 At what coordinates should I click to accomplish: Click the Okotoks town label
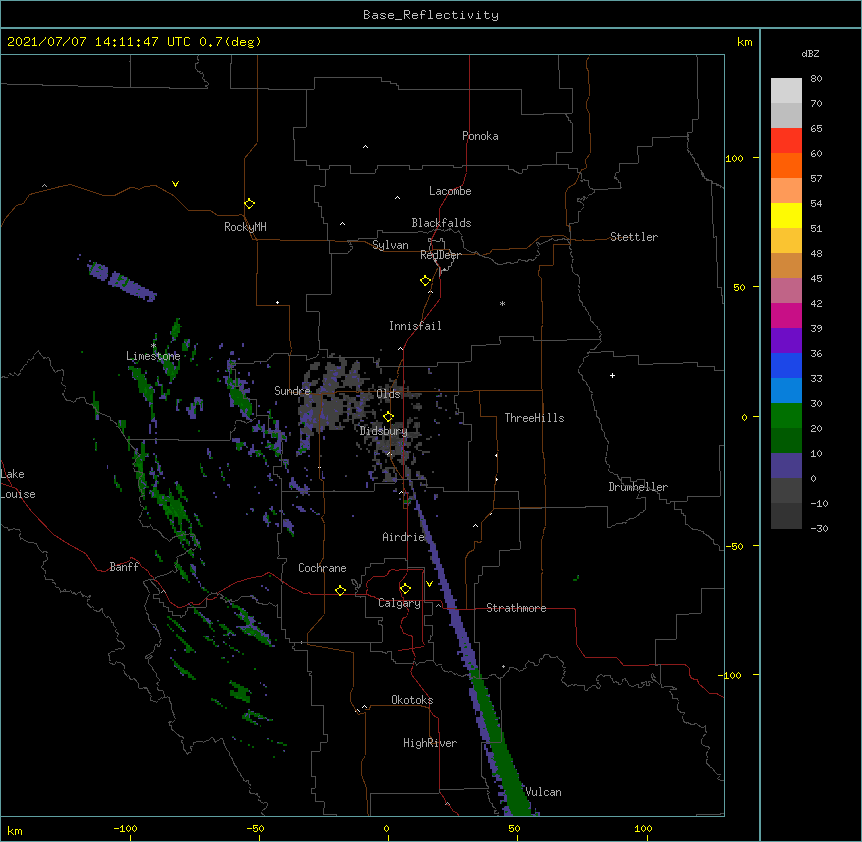click(412, 700)
